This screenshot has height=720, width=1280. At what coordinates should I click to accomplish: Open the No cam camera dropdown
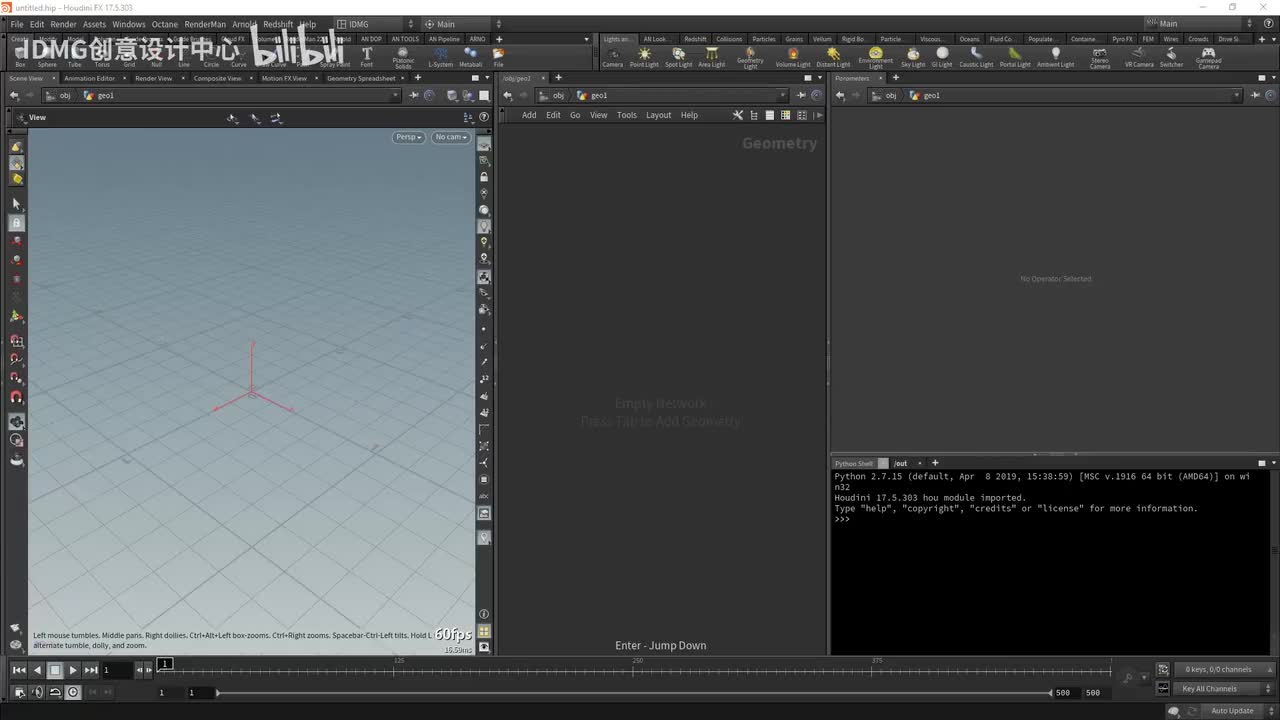(451, 137)
